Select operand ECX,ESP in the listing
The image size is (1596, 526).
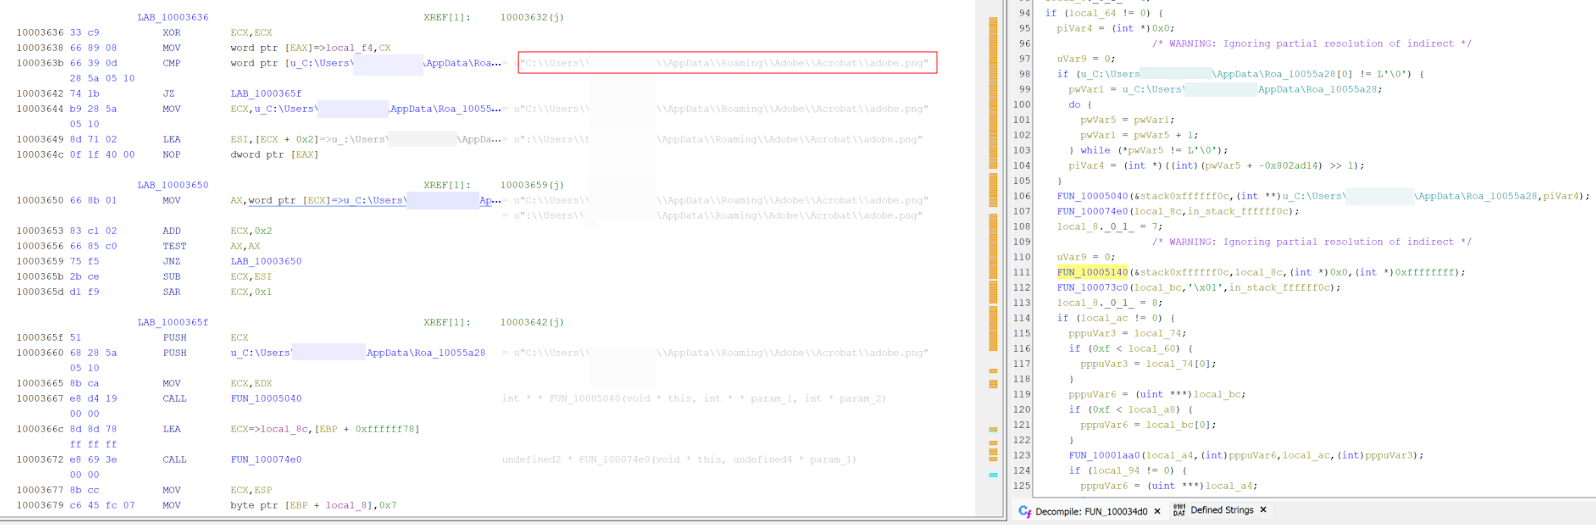[250, 490]
